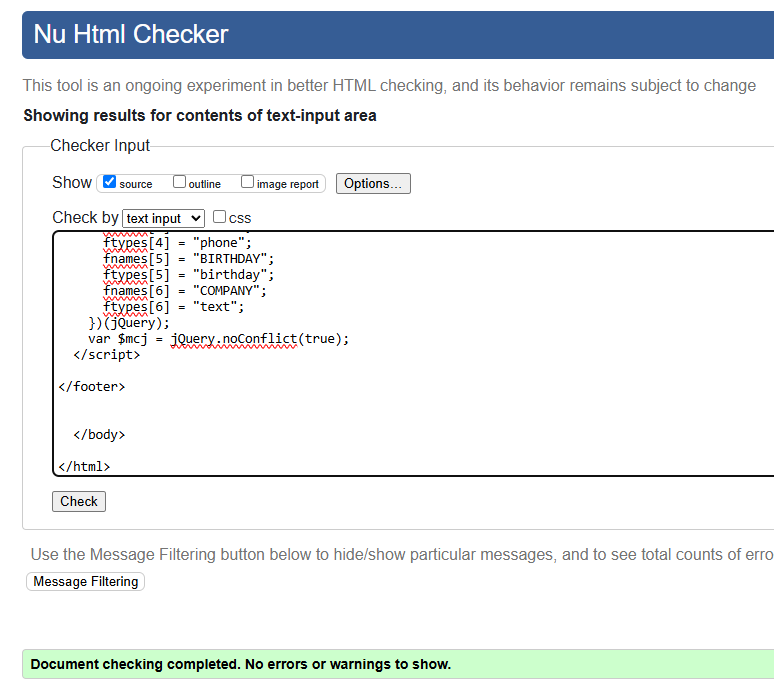774x687 pixels.
Task: Click the fnames[6] = "COMPANY" line
Action: pos(185,291)
